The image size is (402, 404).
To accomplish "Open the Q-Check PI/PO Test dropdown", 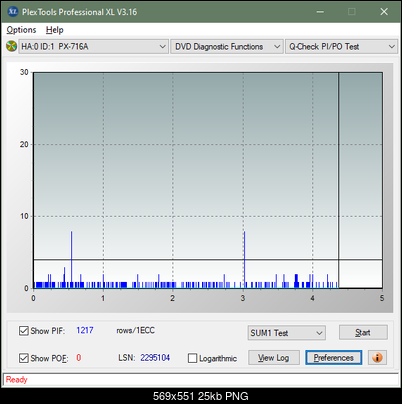I will click(x=342, y=47).
